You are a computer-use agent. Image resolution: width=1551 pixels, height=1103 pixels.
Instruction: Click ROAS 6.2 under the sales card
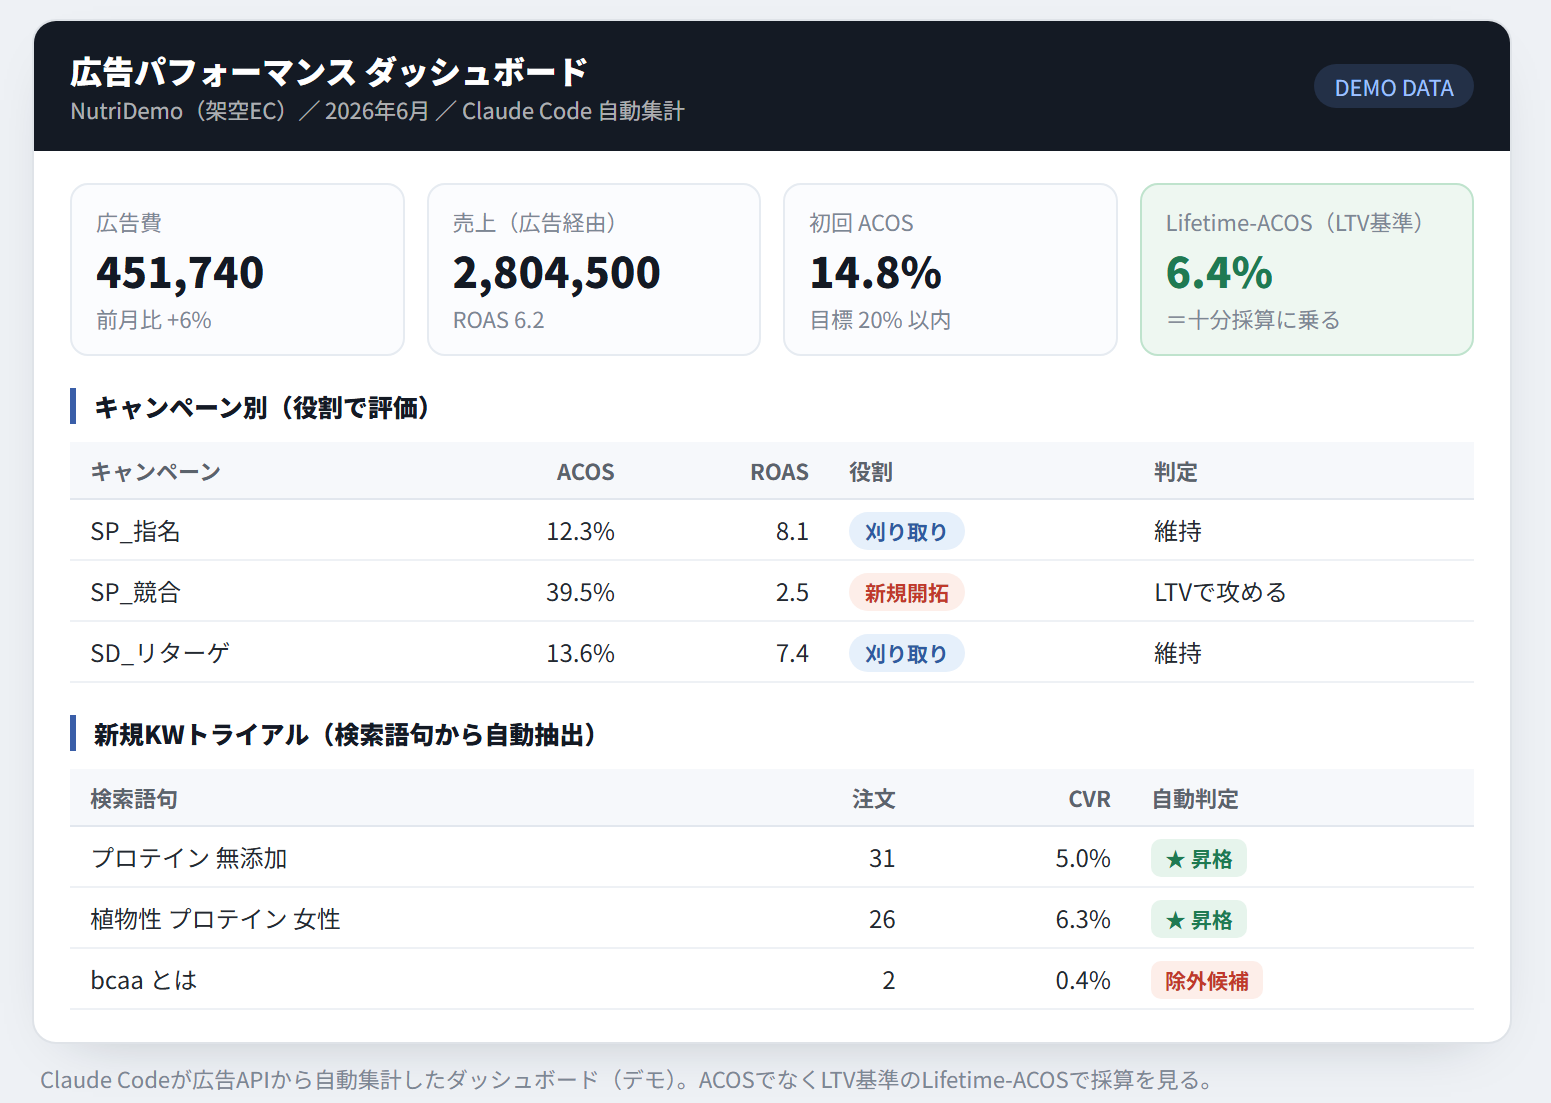(x=498, y=320)
